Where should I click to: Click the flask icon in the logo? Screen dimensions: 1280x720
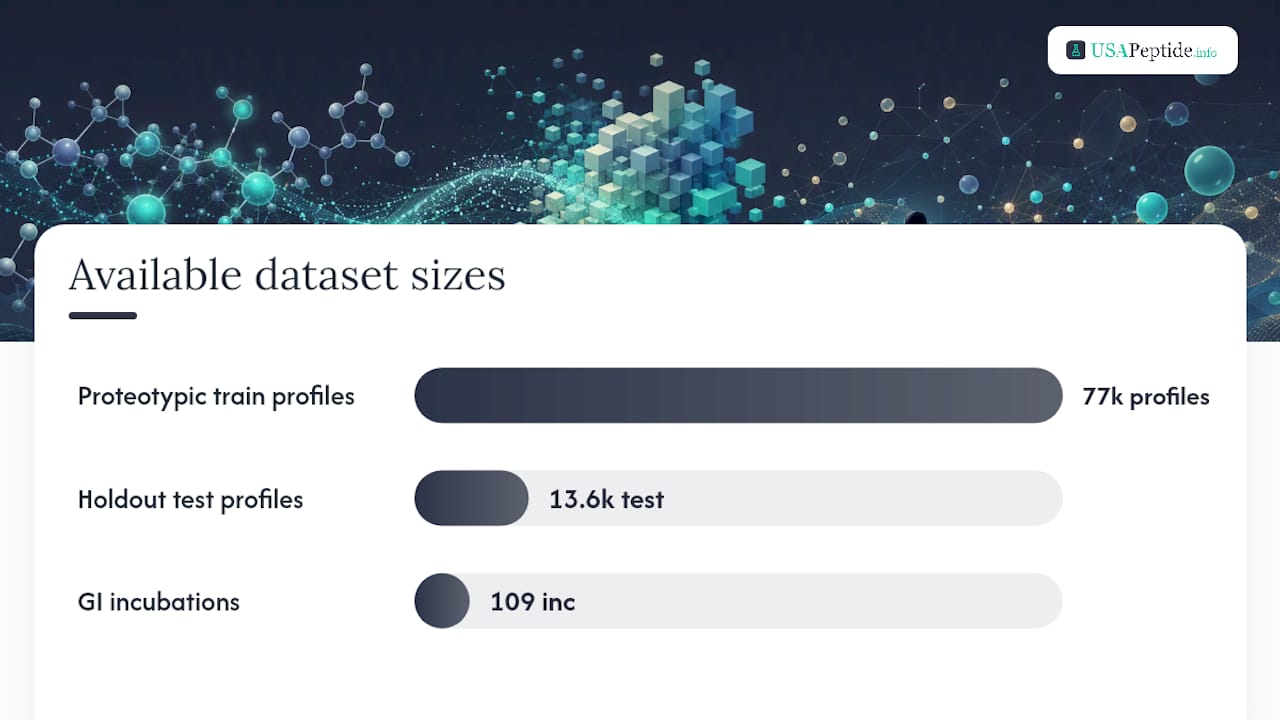pyautogui.click(x=1076, y=50)
